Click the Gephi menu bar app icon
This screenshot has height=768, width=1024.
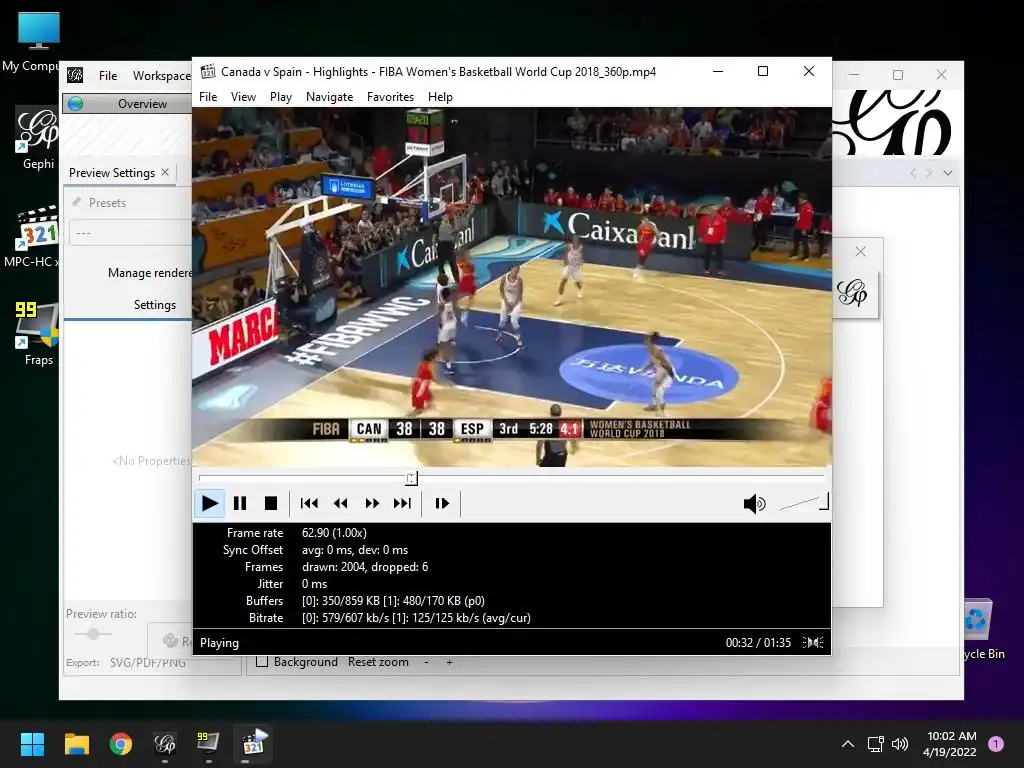coord(75,75)
